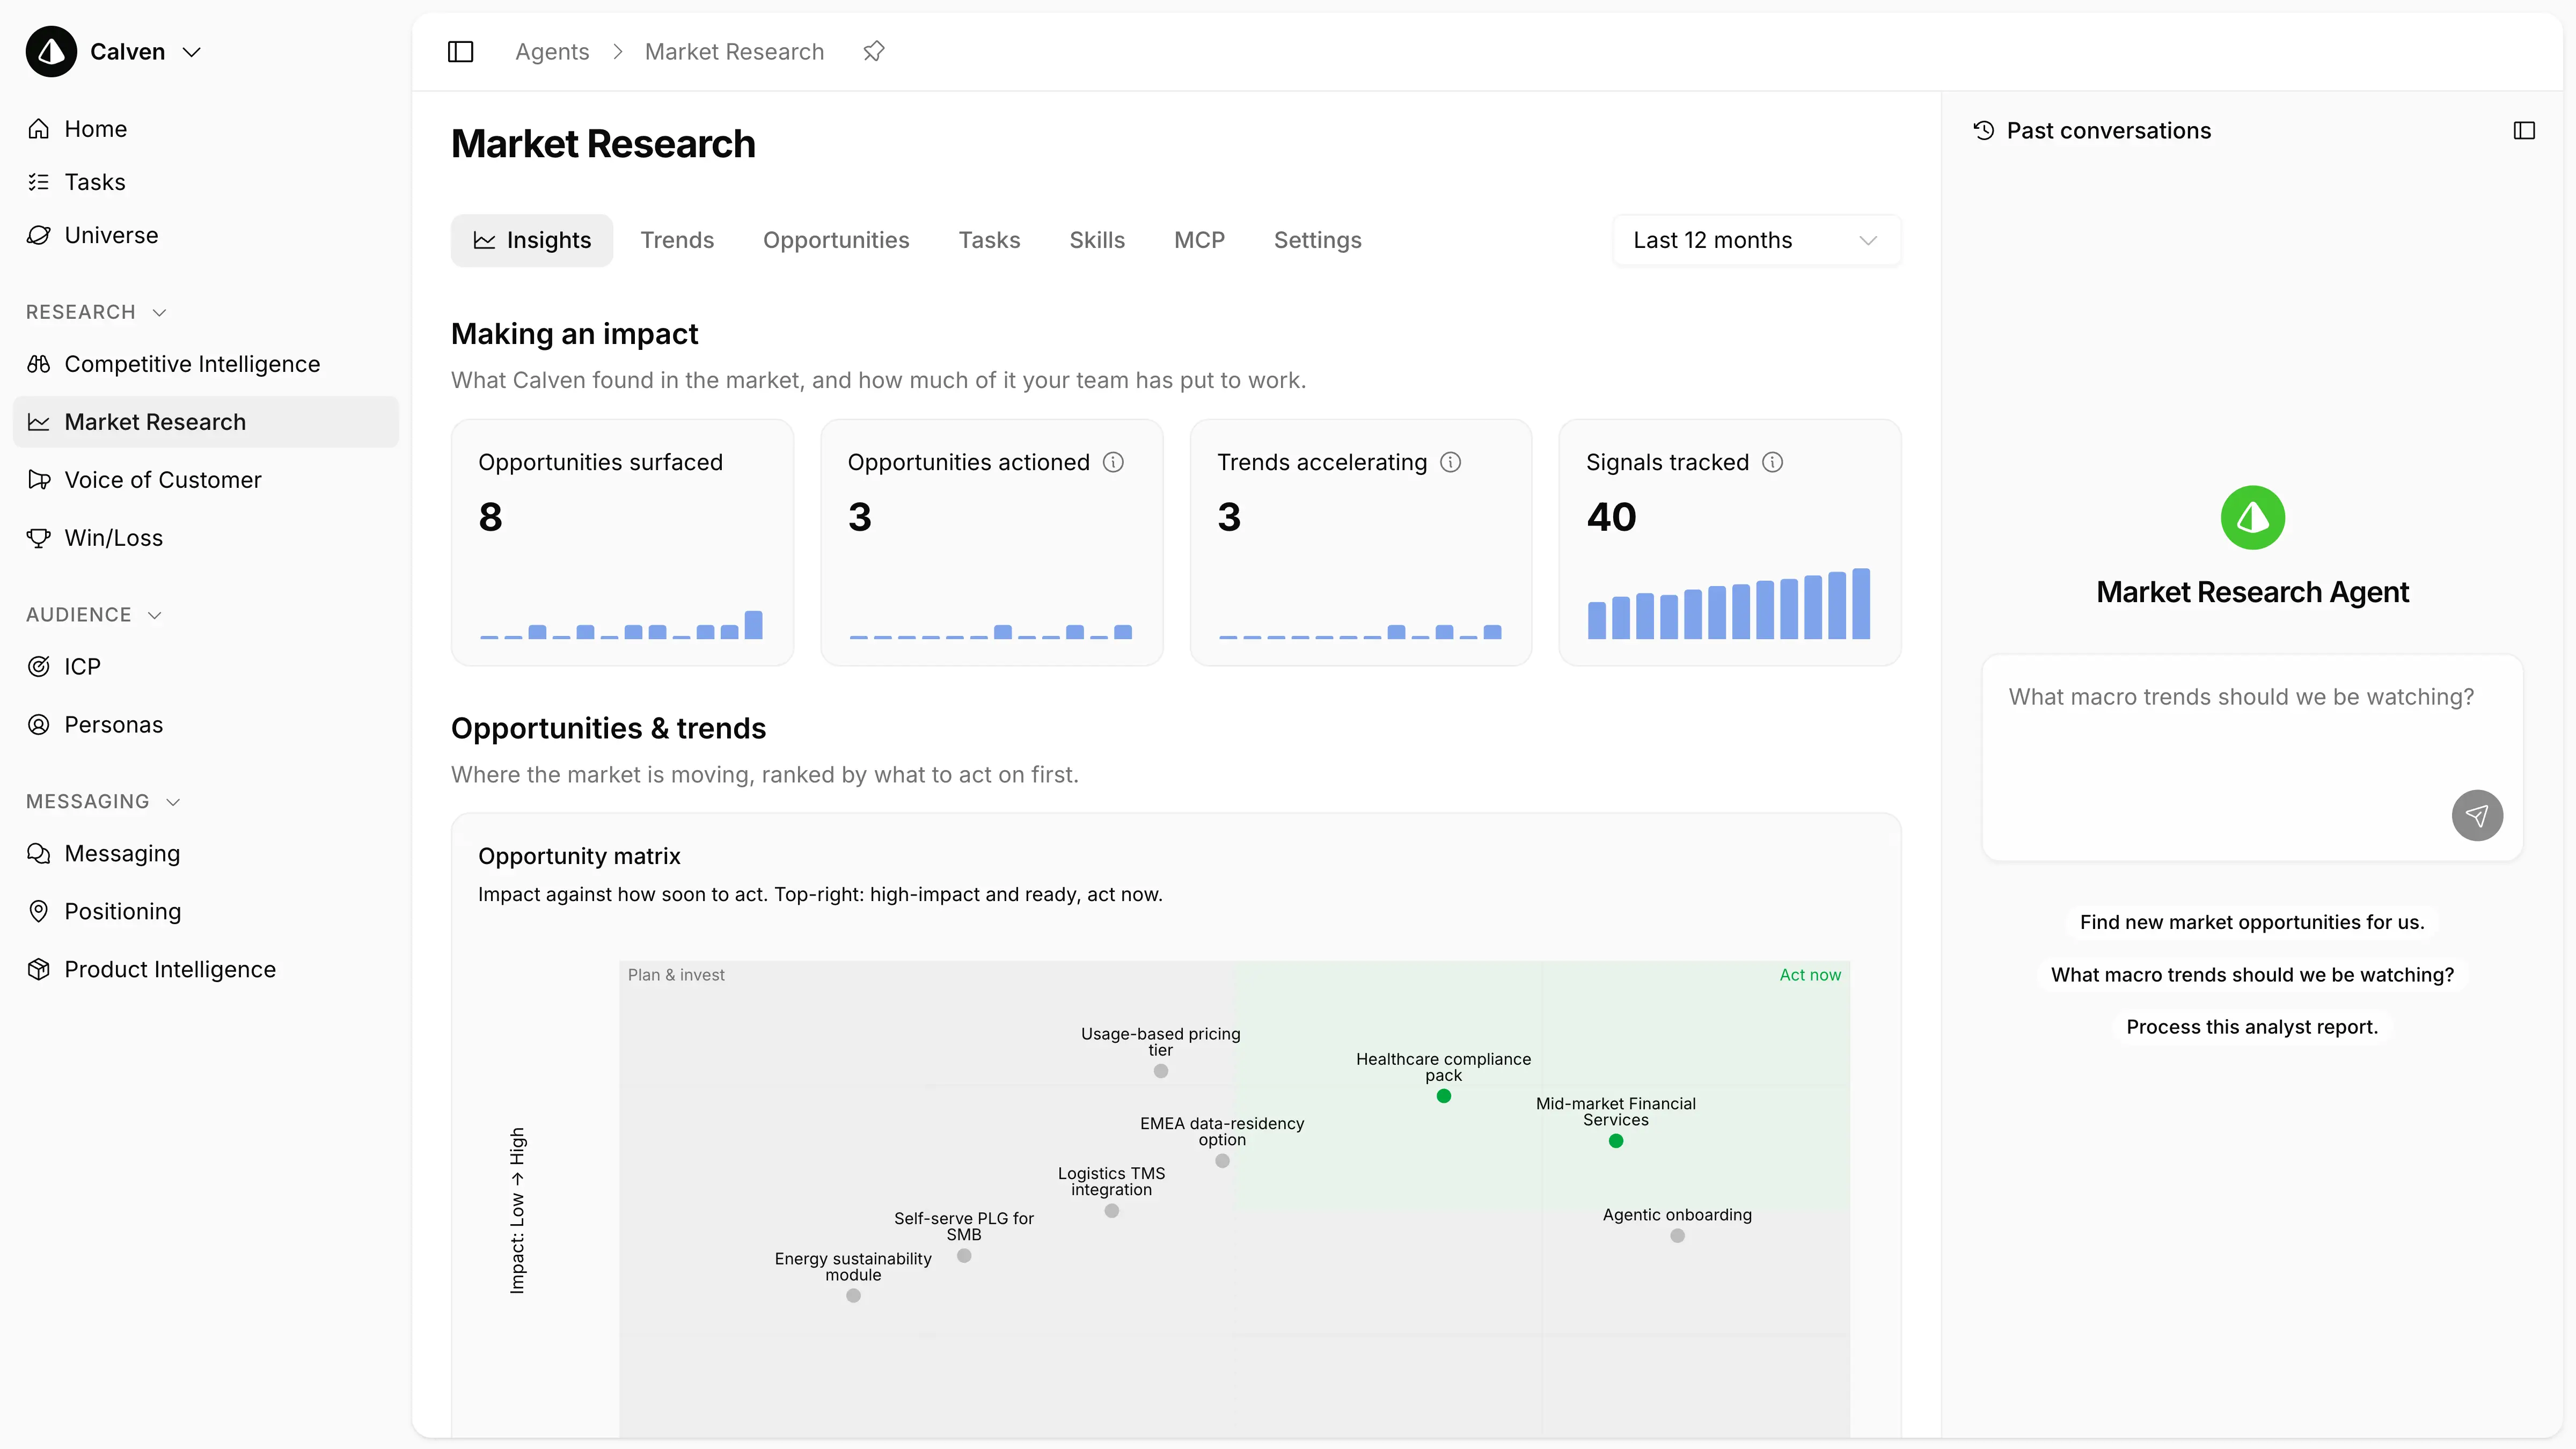Collapse the right chat panel icon

point(2524,131)
